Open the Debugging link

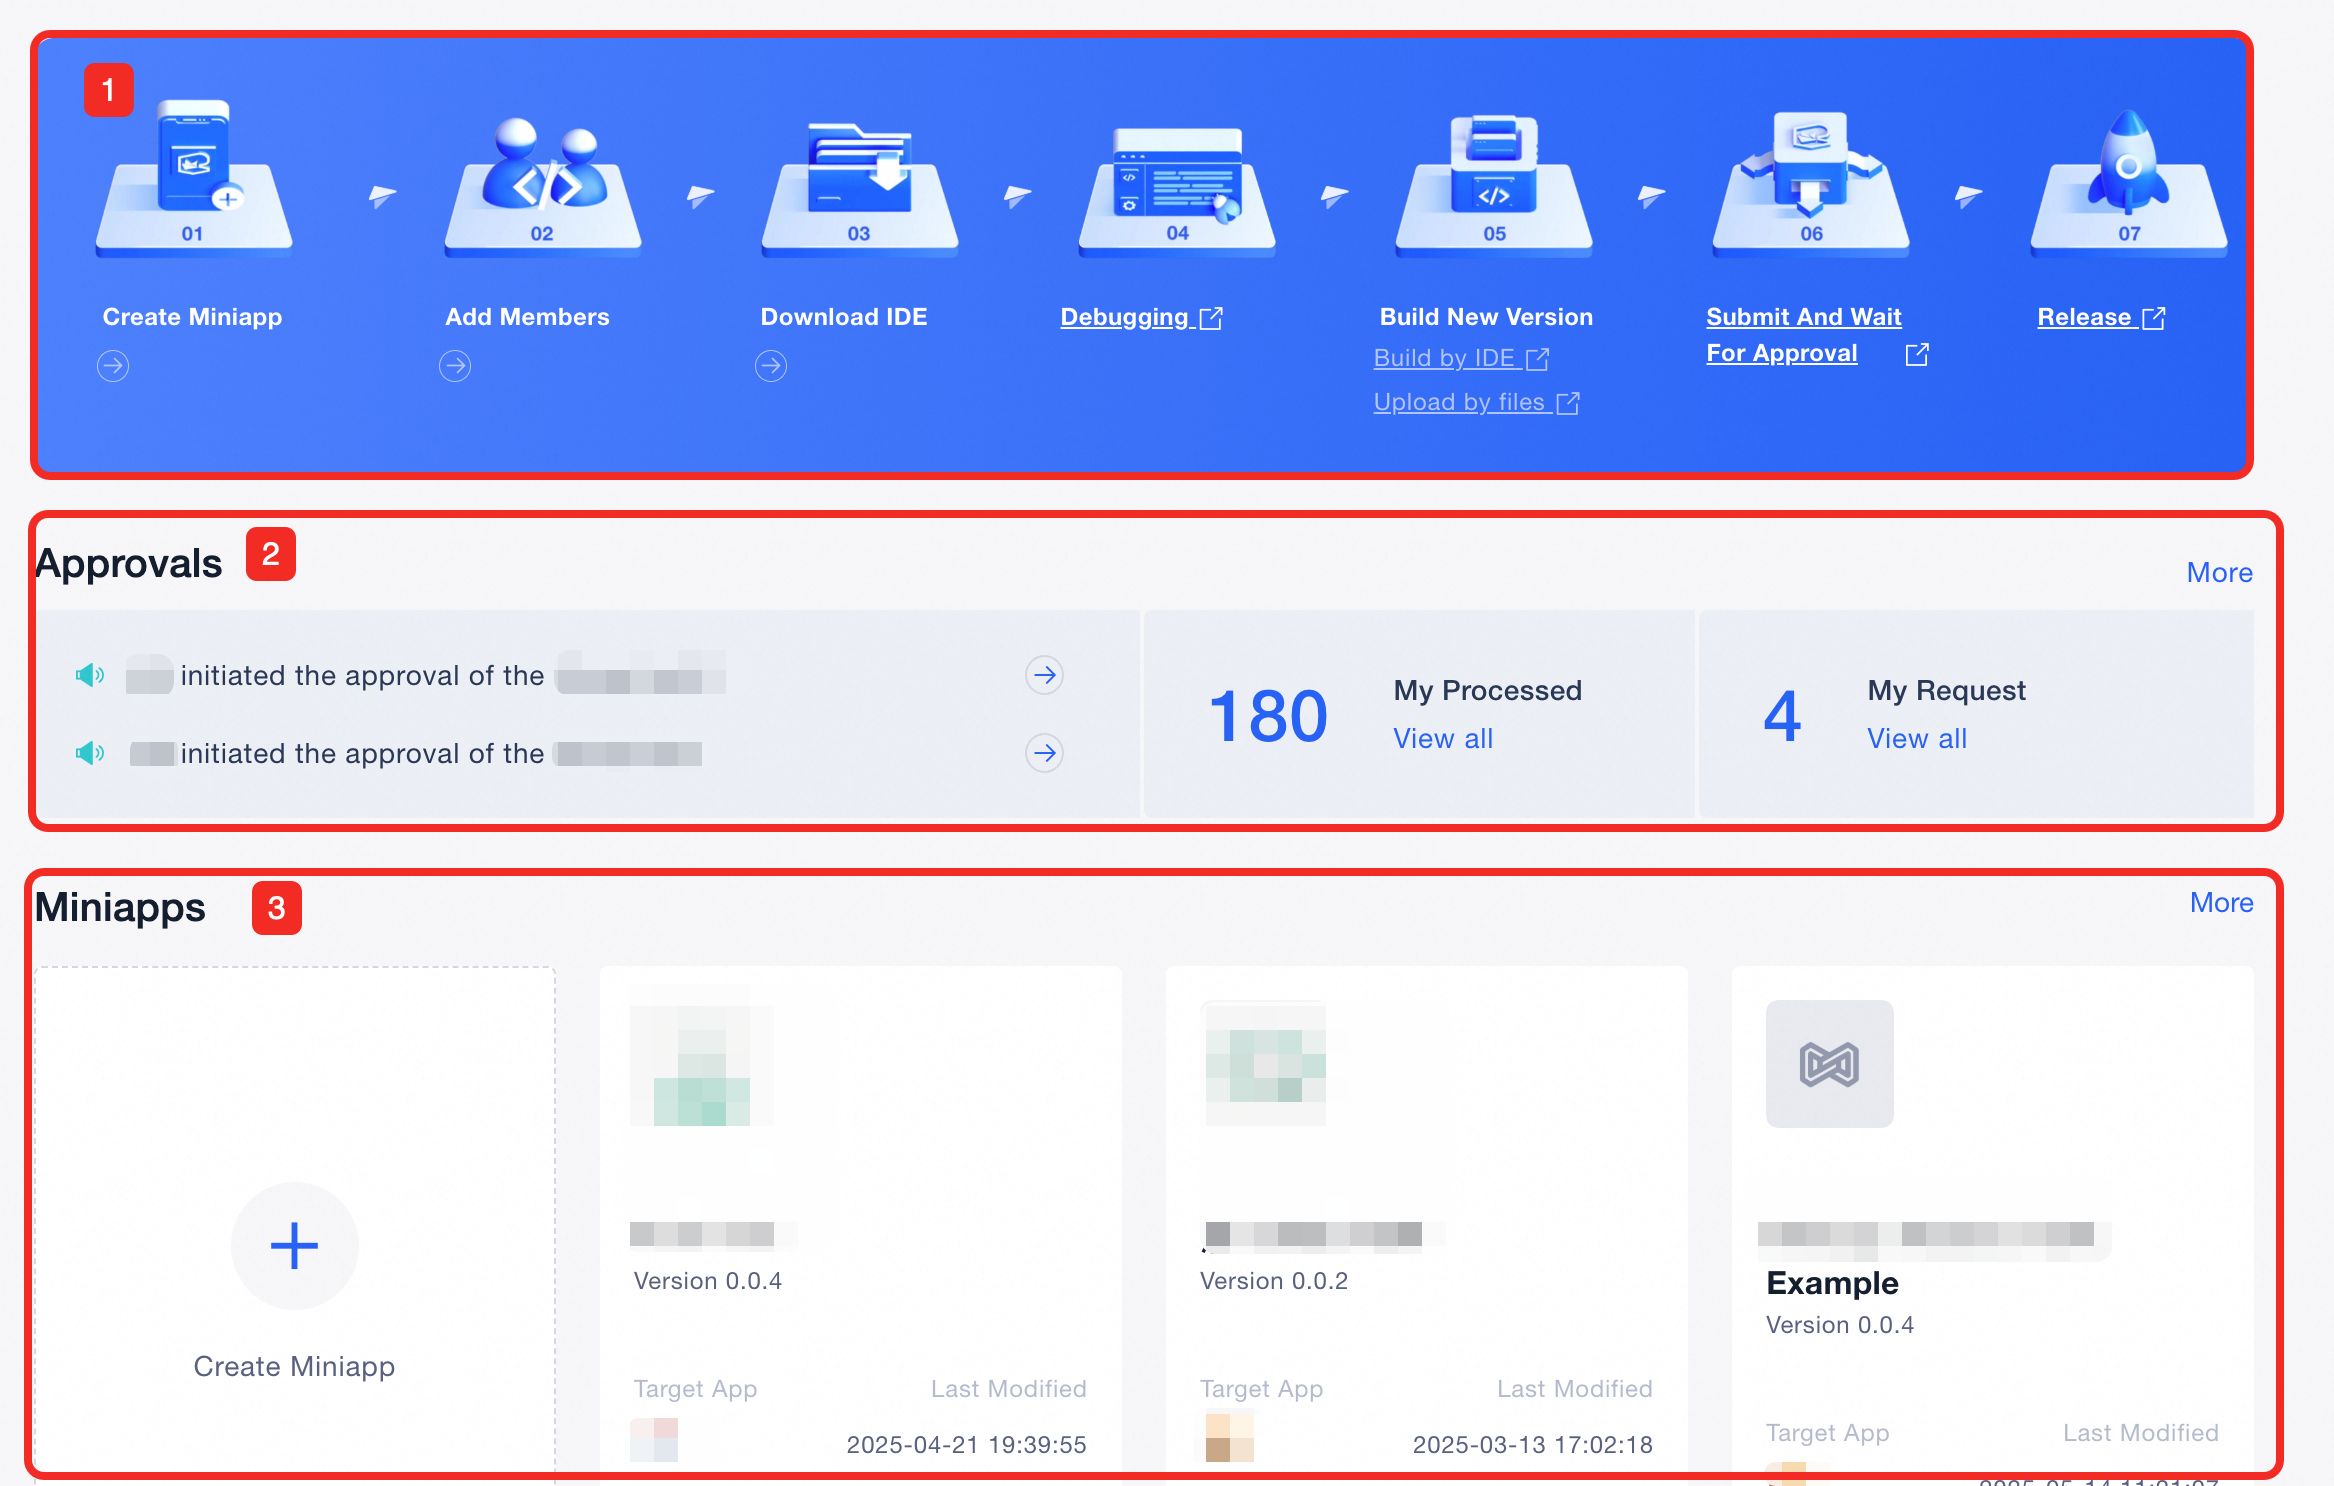coord(1141,317)
